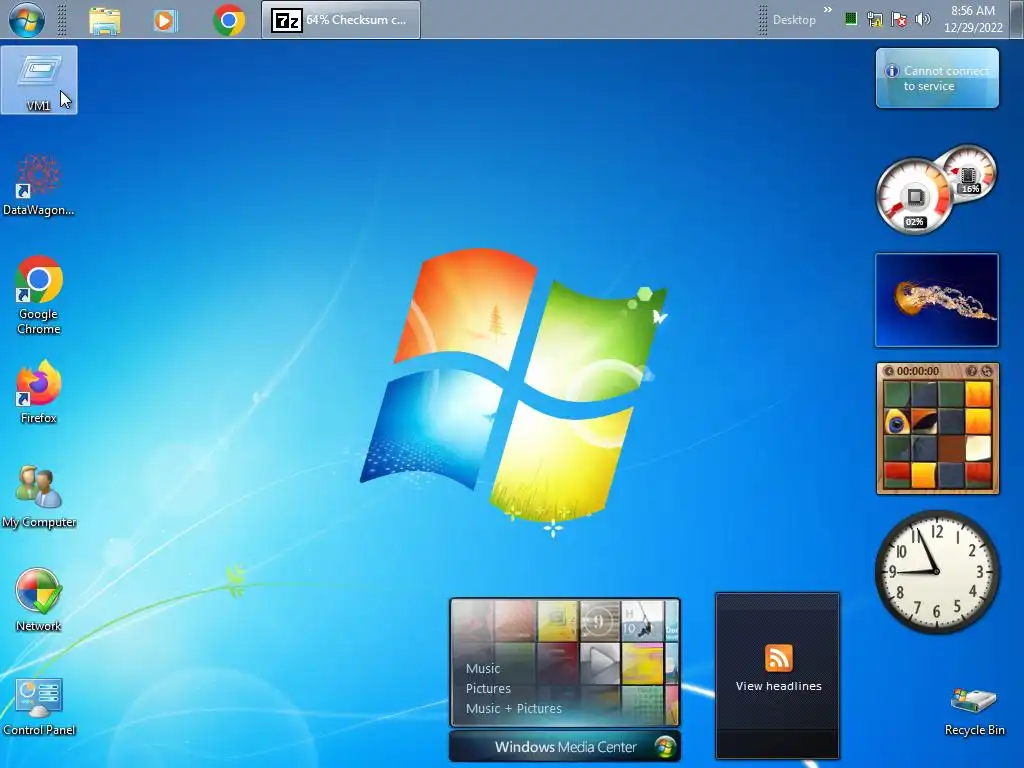
Task: Click the Cannot connect to service gadget
Action: [x=937, y=78]
